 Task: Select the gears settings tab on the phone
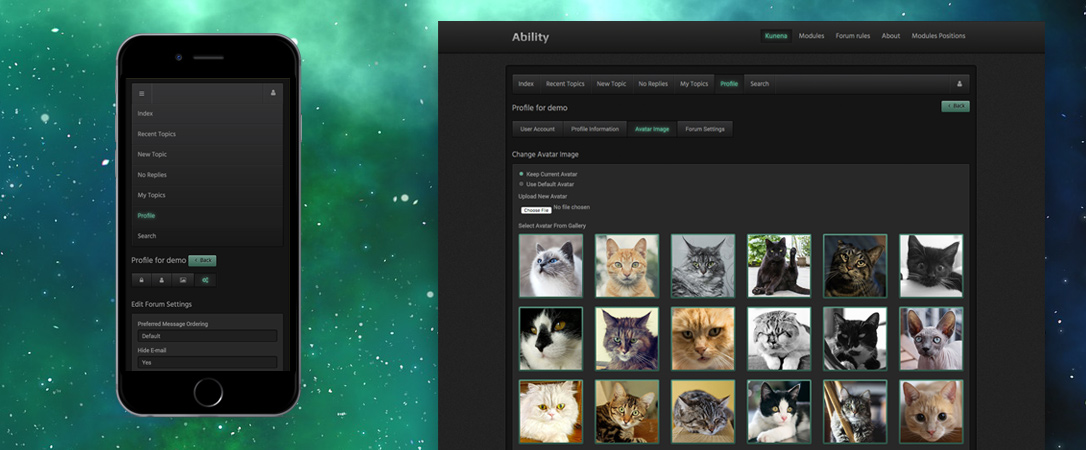tap(205, 280)
